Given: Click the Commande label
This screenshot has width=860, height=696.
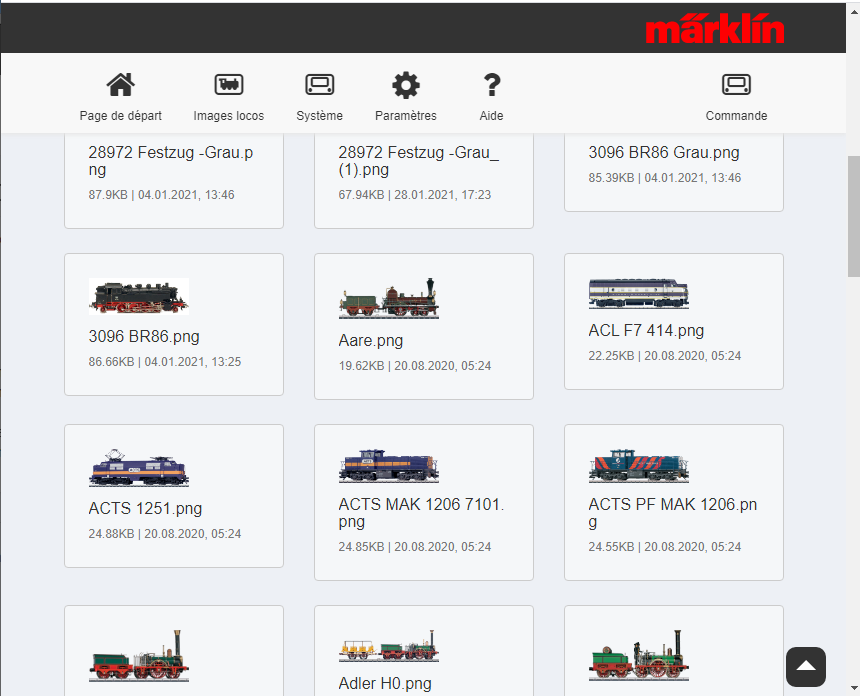Looking at the screenshot, I should tap(736, 116).
